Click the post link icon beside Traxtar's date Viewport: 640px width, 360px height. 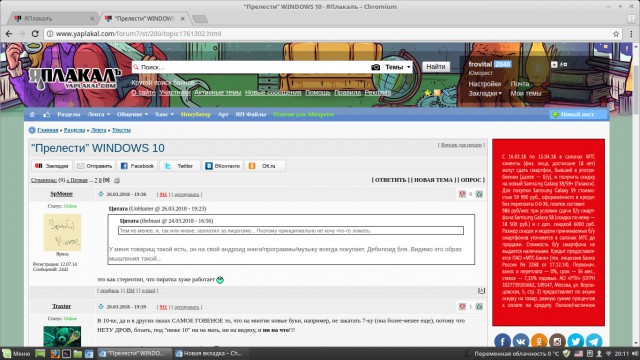point(101,307)
